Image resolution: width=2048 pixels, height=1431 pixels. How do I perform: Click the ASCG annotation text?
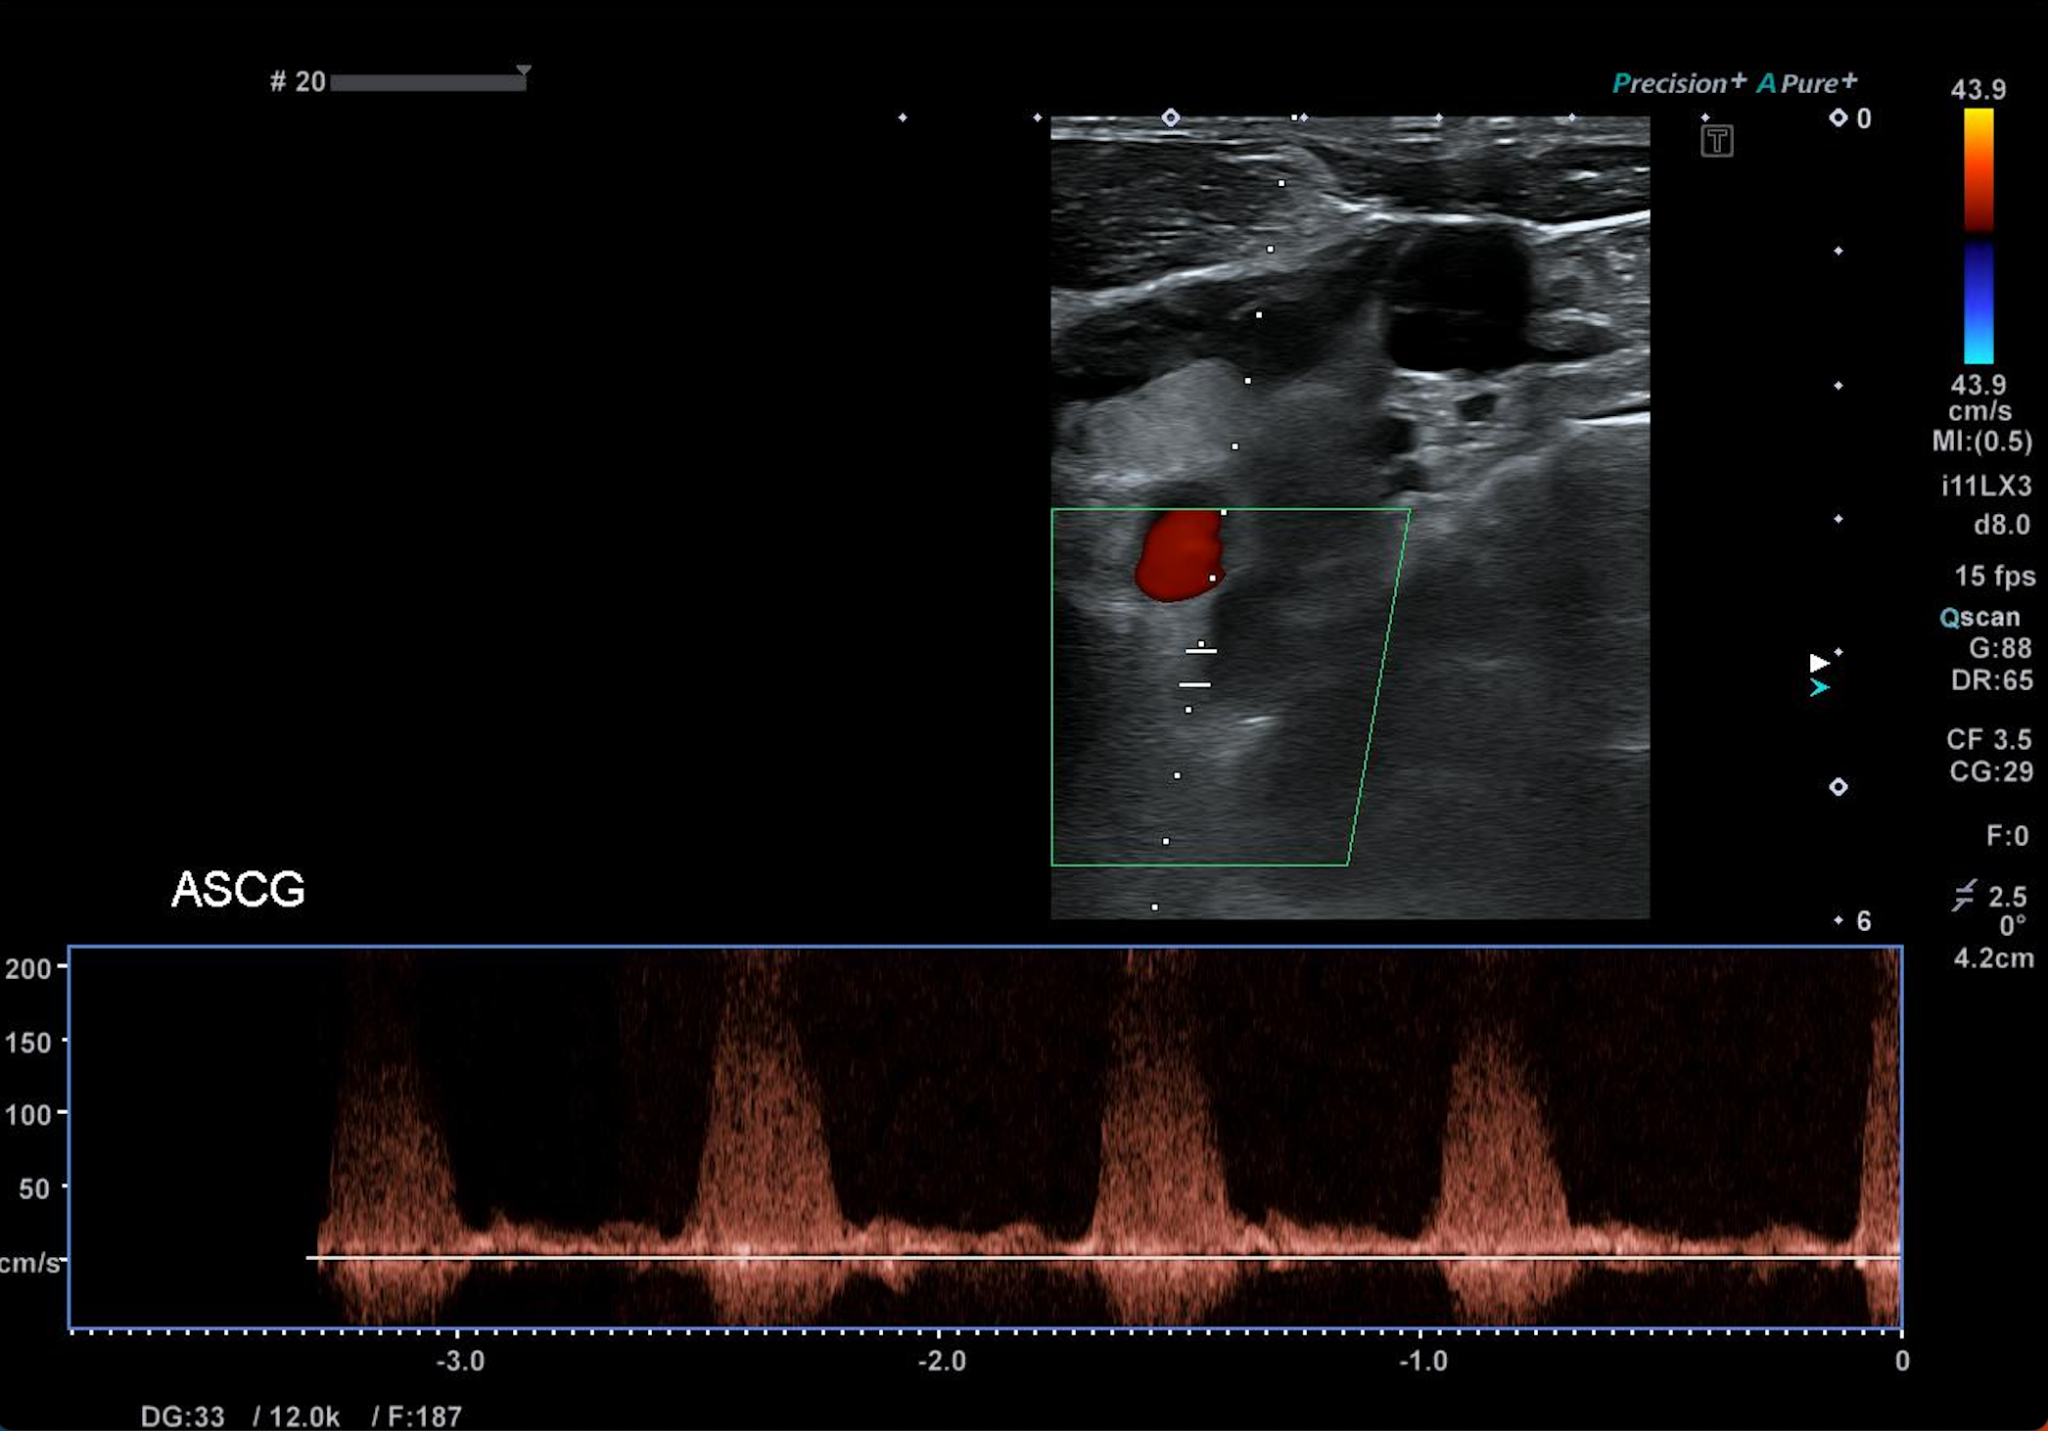[238, 889]
